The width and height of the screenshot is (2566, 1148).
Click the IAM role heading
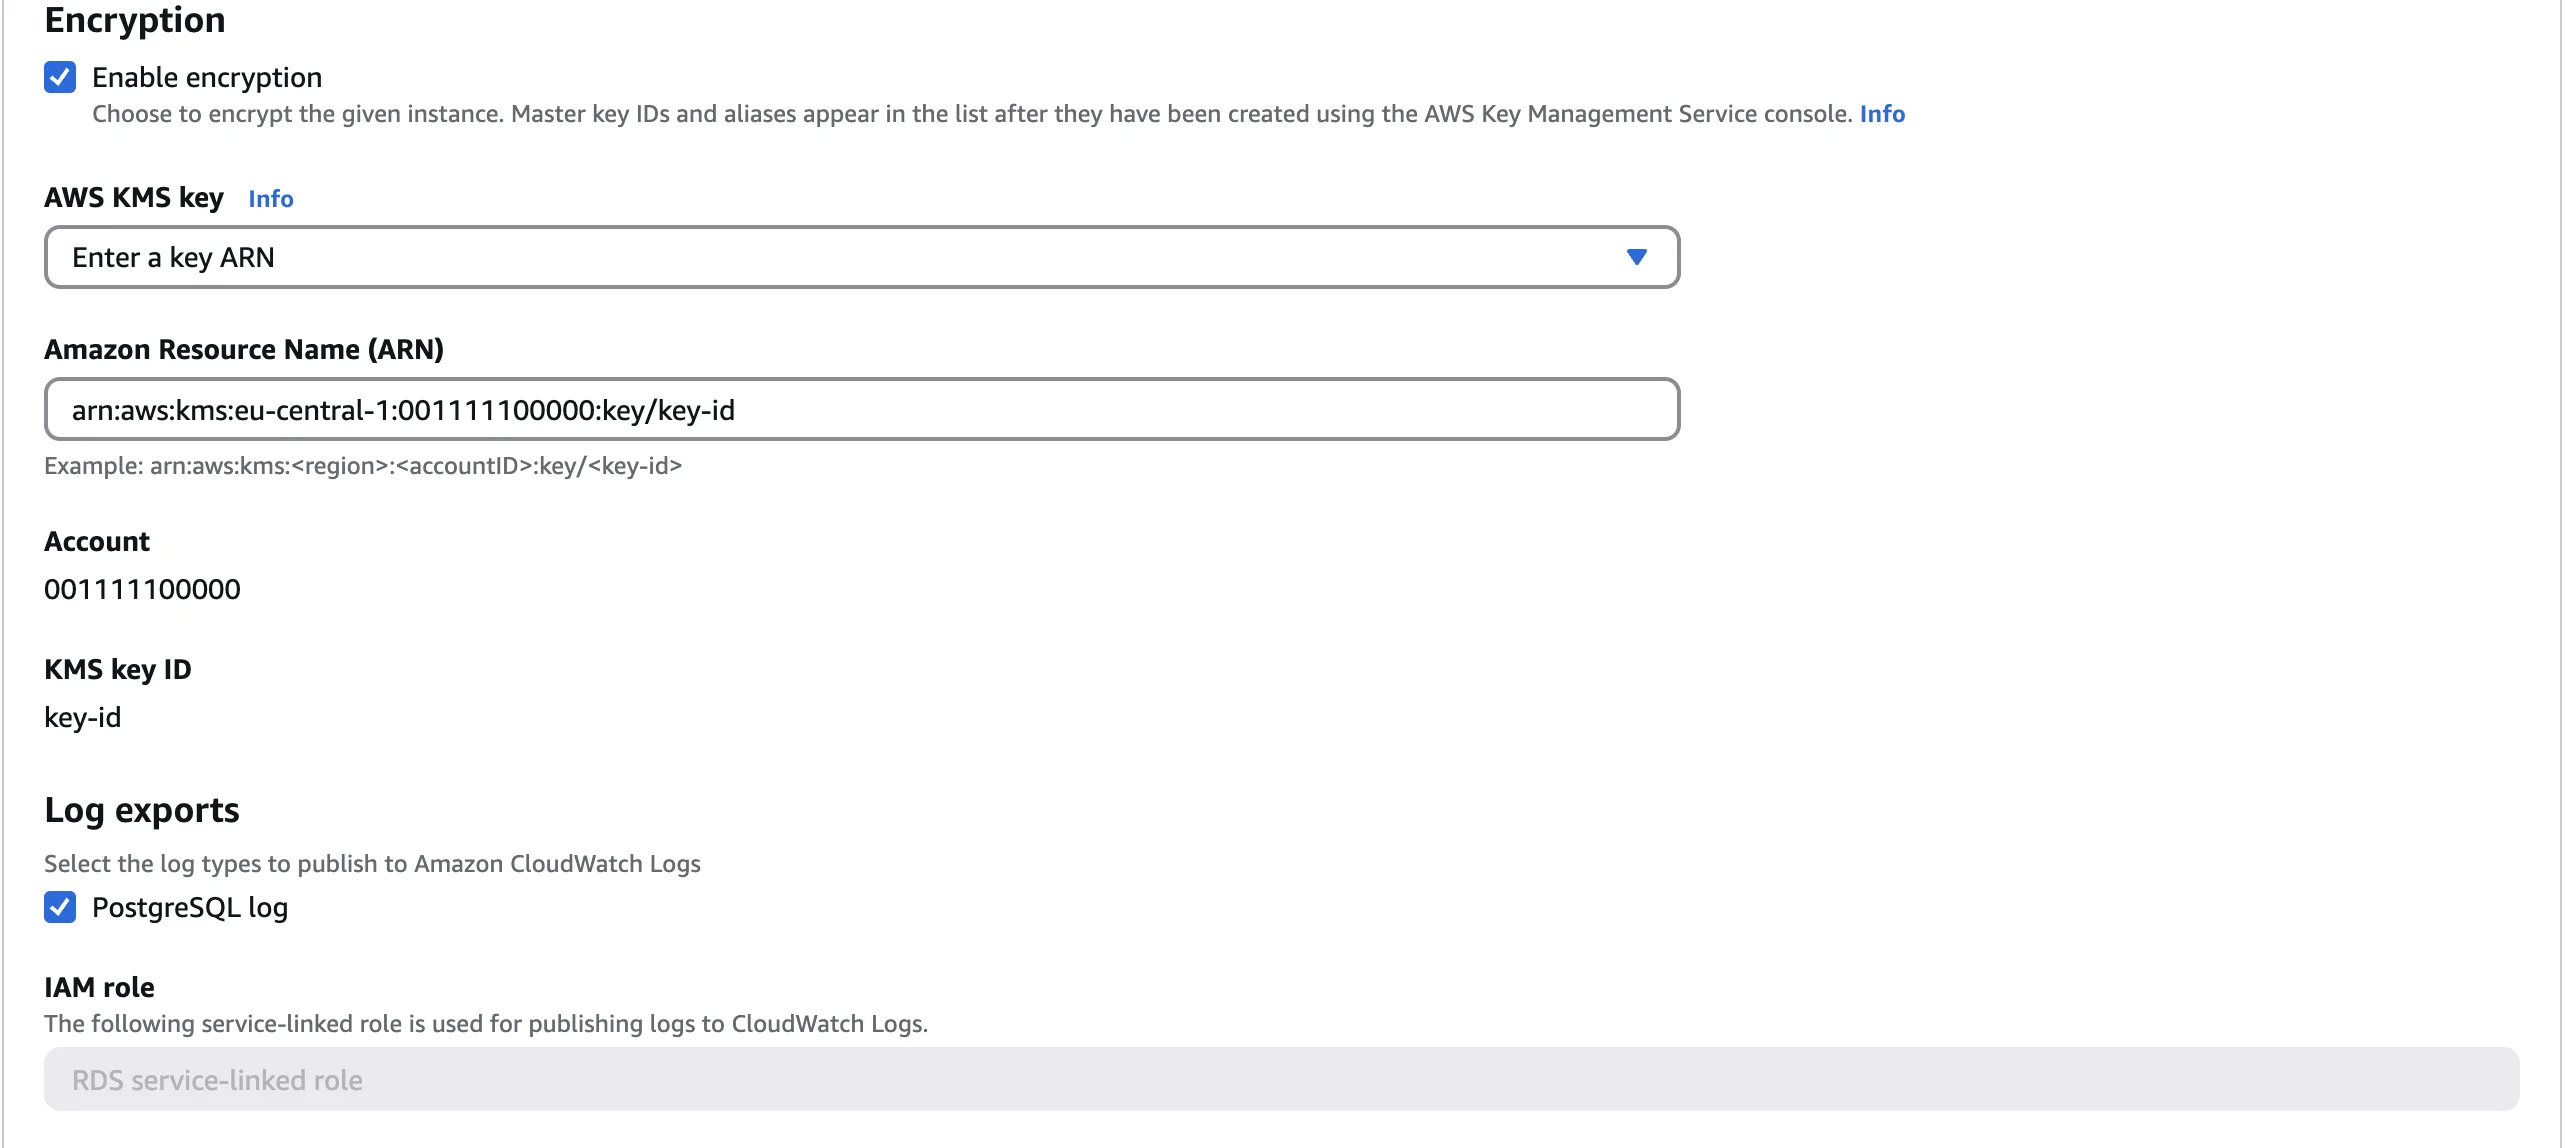99,987
